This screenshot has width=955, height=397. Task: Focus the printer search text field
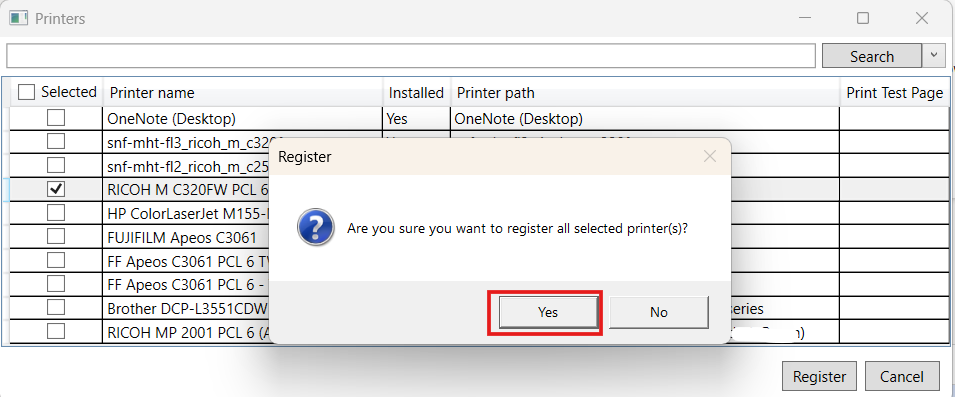coord(411,56)
